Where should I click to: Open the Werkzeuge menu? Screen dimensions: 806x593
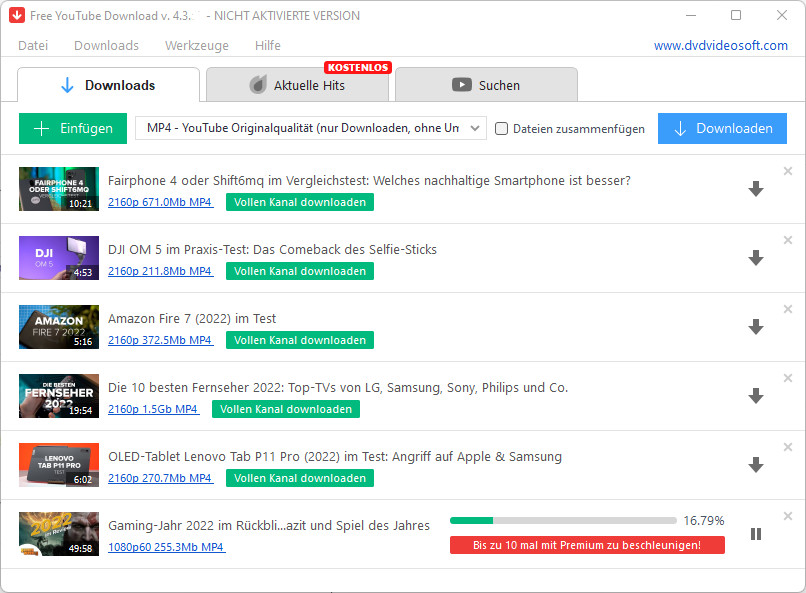coord(197,45)
